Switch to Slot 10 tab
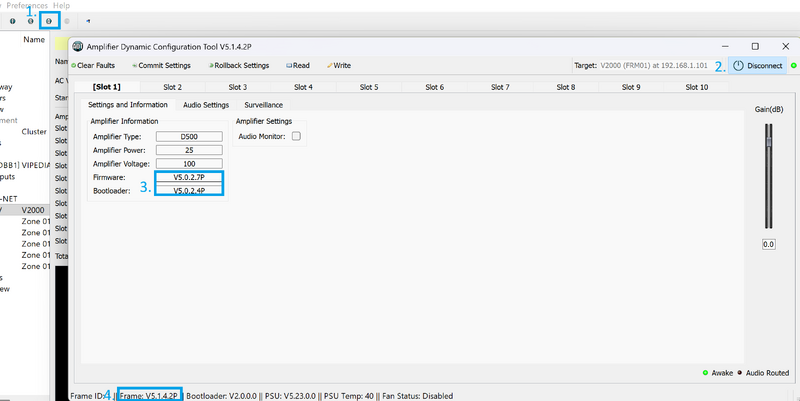Viewport: 800px width, 401px height. pyautogui.click(x=696, y=87)
